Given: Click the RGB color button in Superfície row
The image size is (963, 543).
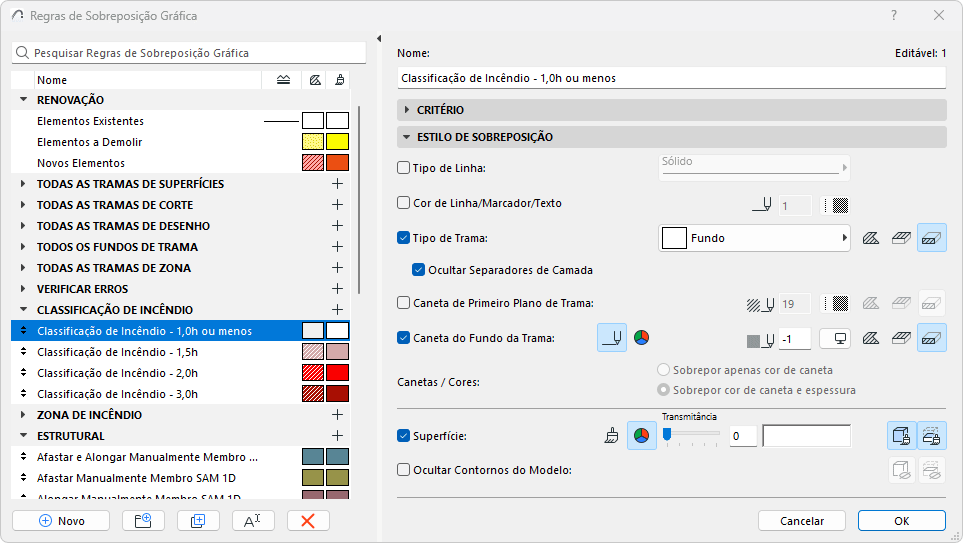Looking at the screenshot, I should 641,436.
